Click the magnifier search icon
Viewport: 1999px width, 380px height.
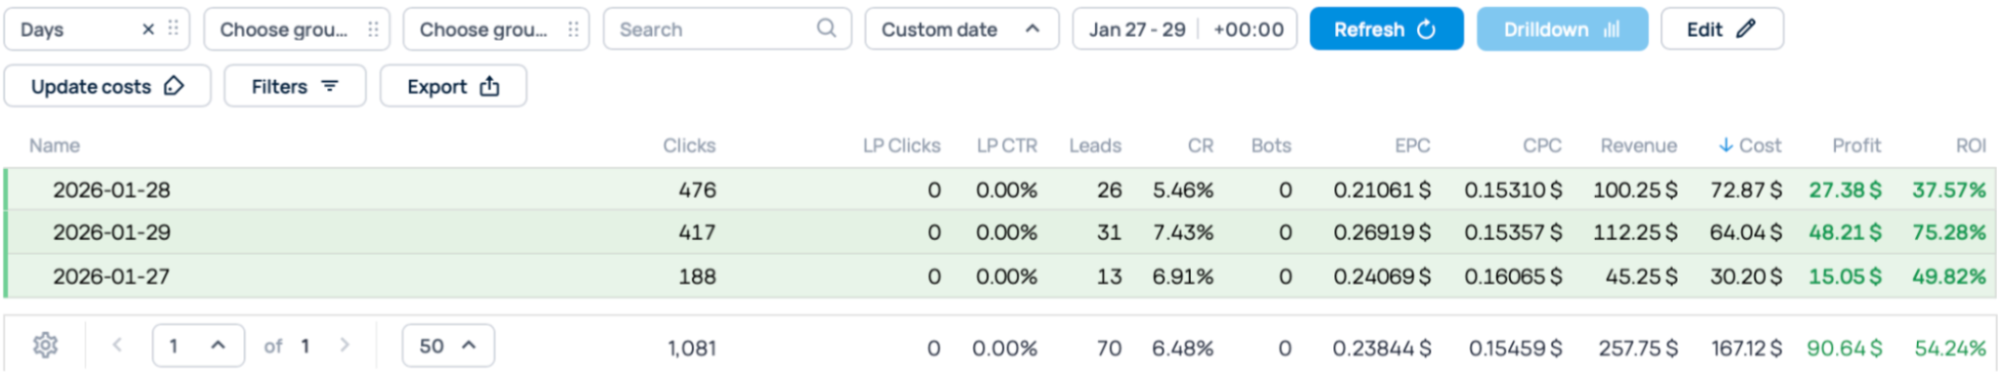[x=826, y=28]
